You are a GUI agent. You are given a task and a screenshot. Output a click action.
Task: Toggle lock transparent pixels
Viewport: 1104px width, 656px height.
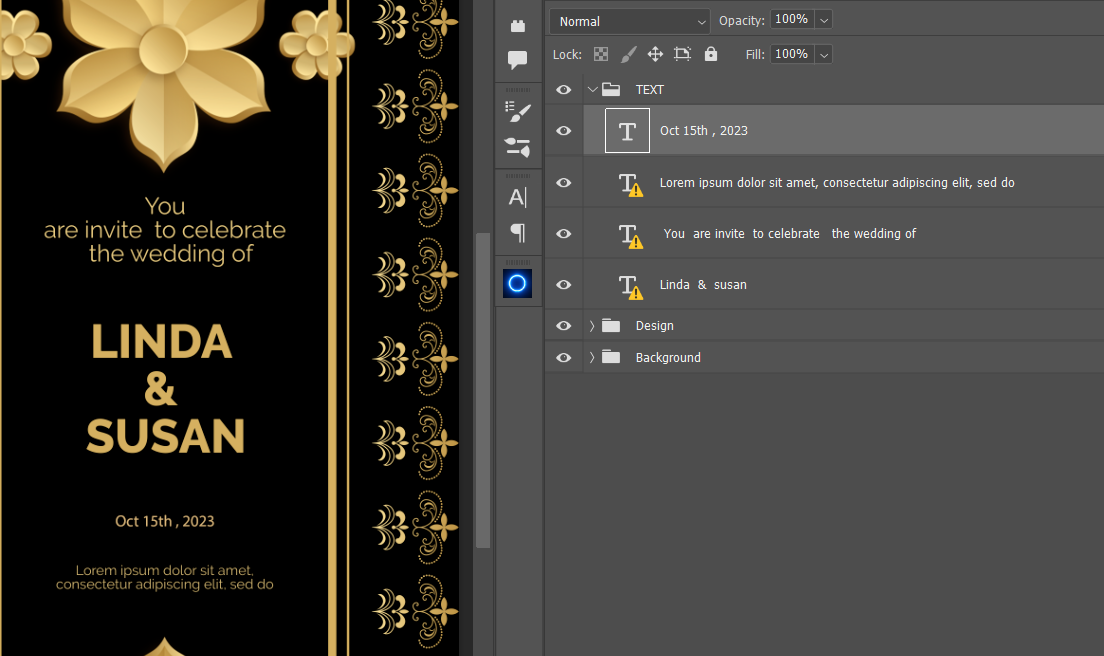coord(601,54)
